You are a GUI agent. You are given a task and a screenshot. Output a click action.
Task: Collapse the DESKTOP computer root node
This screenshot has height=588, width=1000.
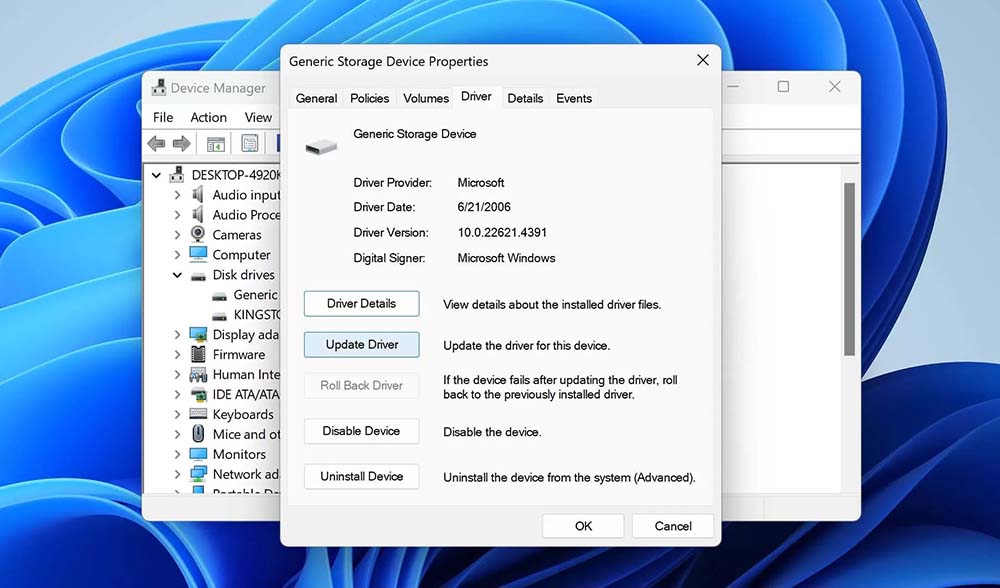tap(157, 175)
